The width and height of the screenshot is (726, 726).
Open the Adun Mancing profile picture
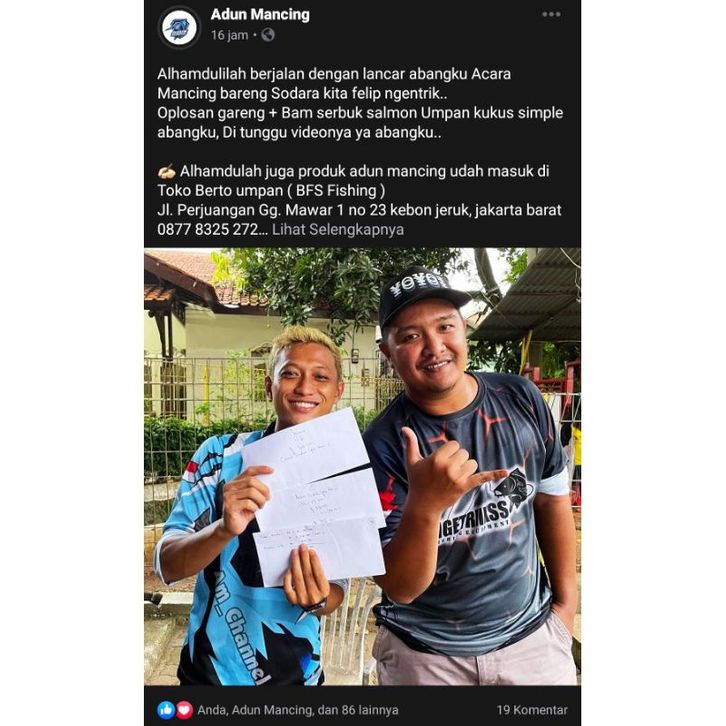coord(179,27)
